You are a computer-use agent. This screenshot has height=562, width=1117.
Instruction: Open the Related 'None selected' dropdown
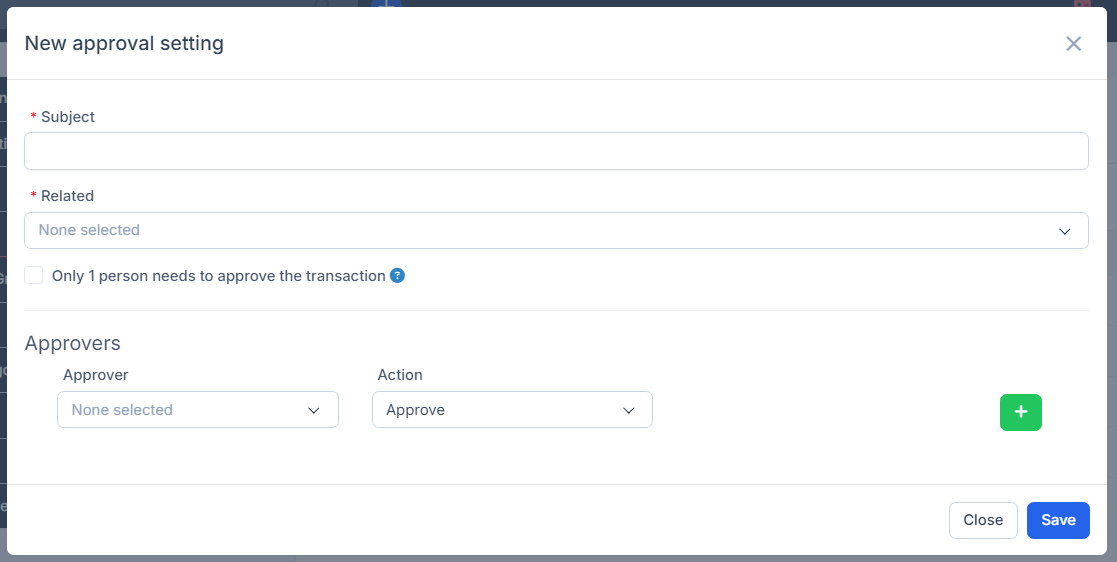(x=540, y=230)
